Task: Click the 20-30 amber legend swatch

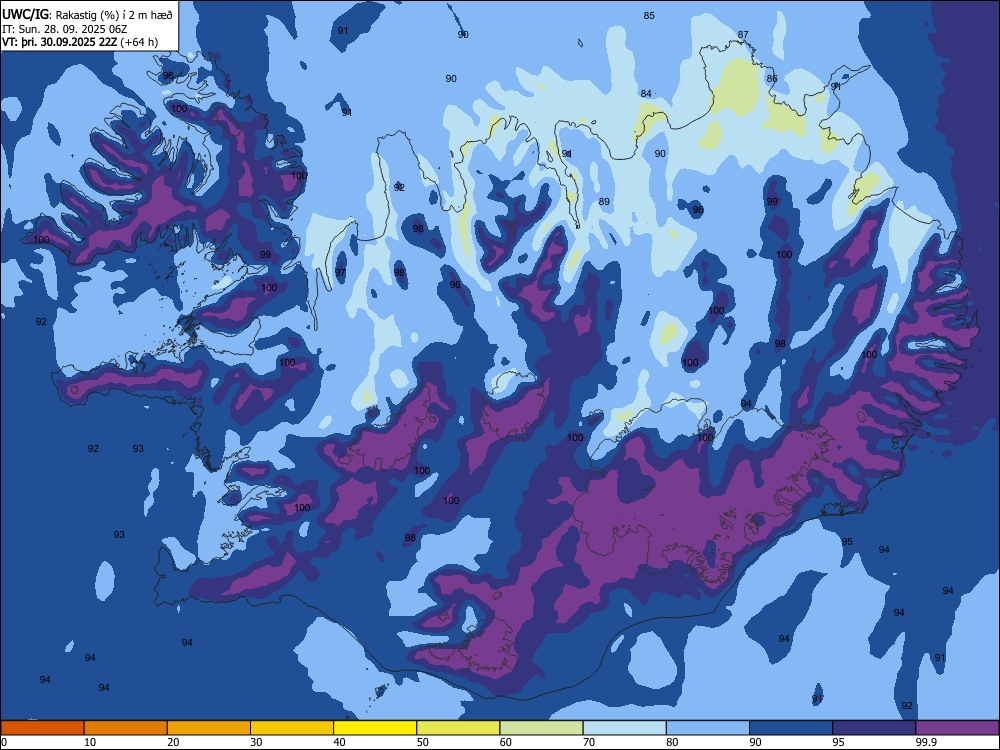Action: [x=209, y=728]
